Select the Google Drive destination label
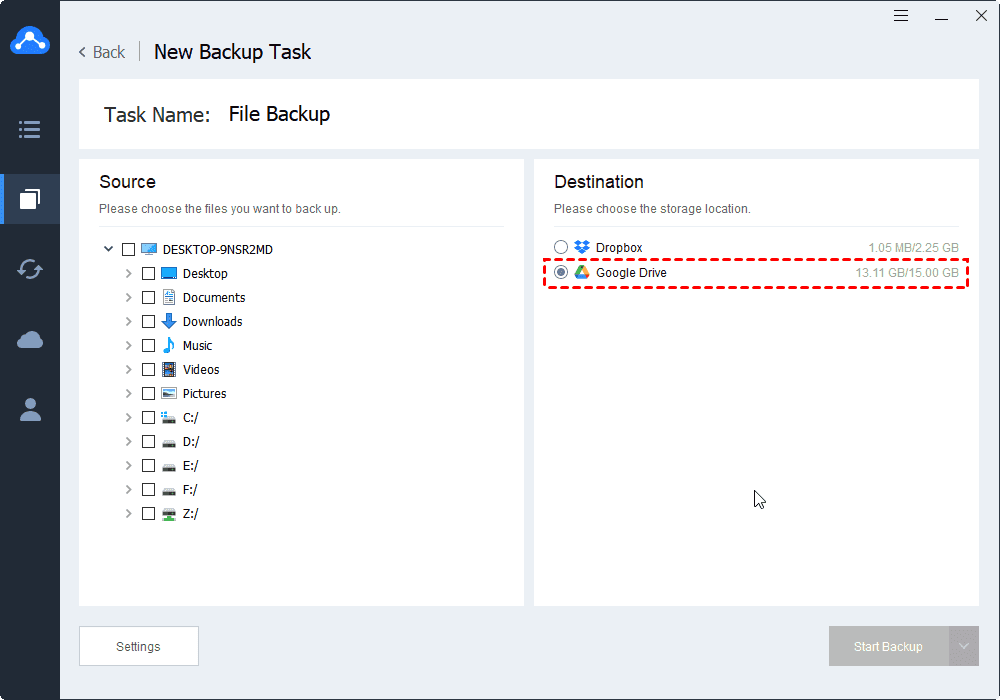 point(631,272)
